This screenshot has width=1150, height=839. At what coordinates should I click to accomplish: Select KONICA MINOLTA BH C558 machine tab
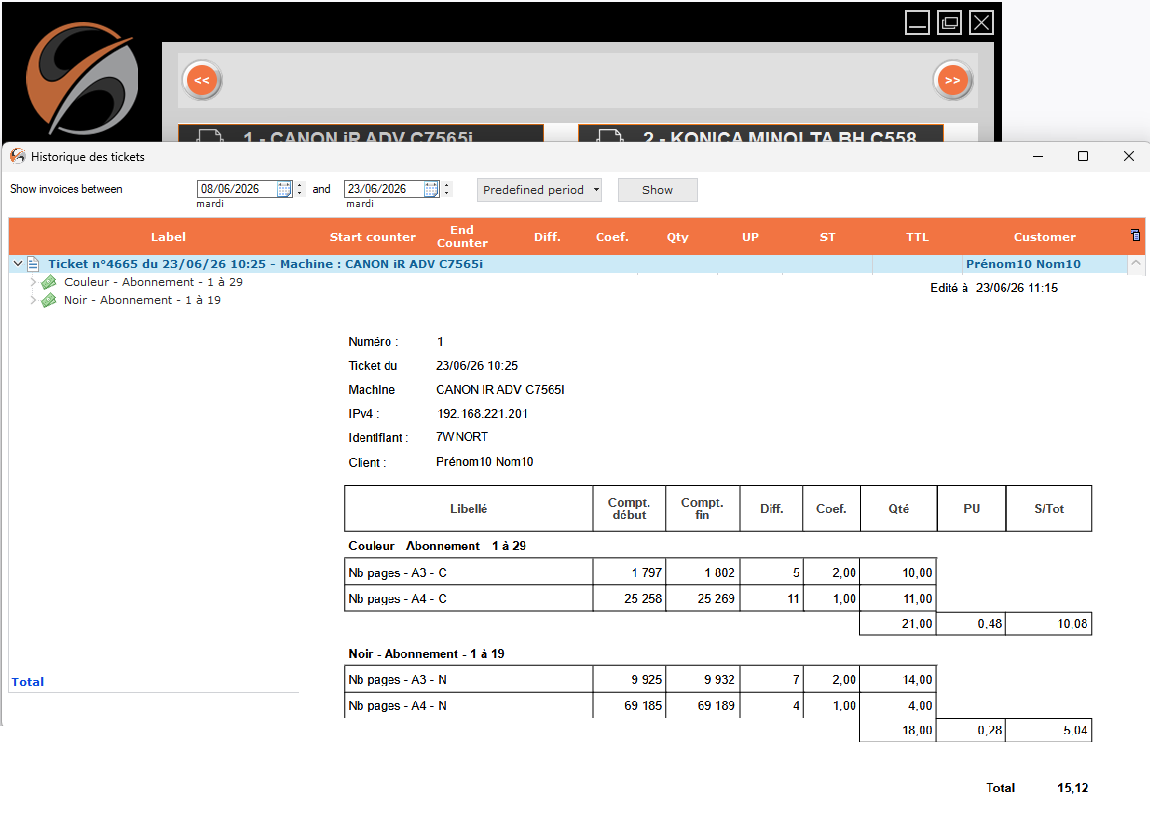coord(761,133)
